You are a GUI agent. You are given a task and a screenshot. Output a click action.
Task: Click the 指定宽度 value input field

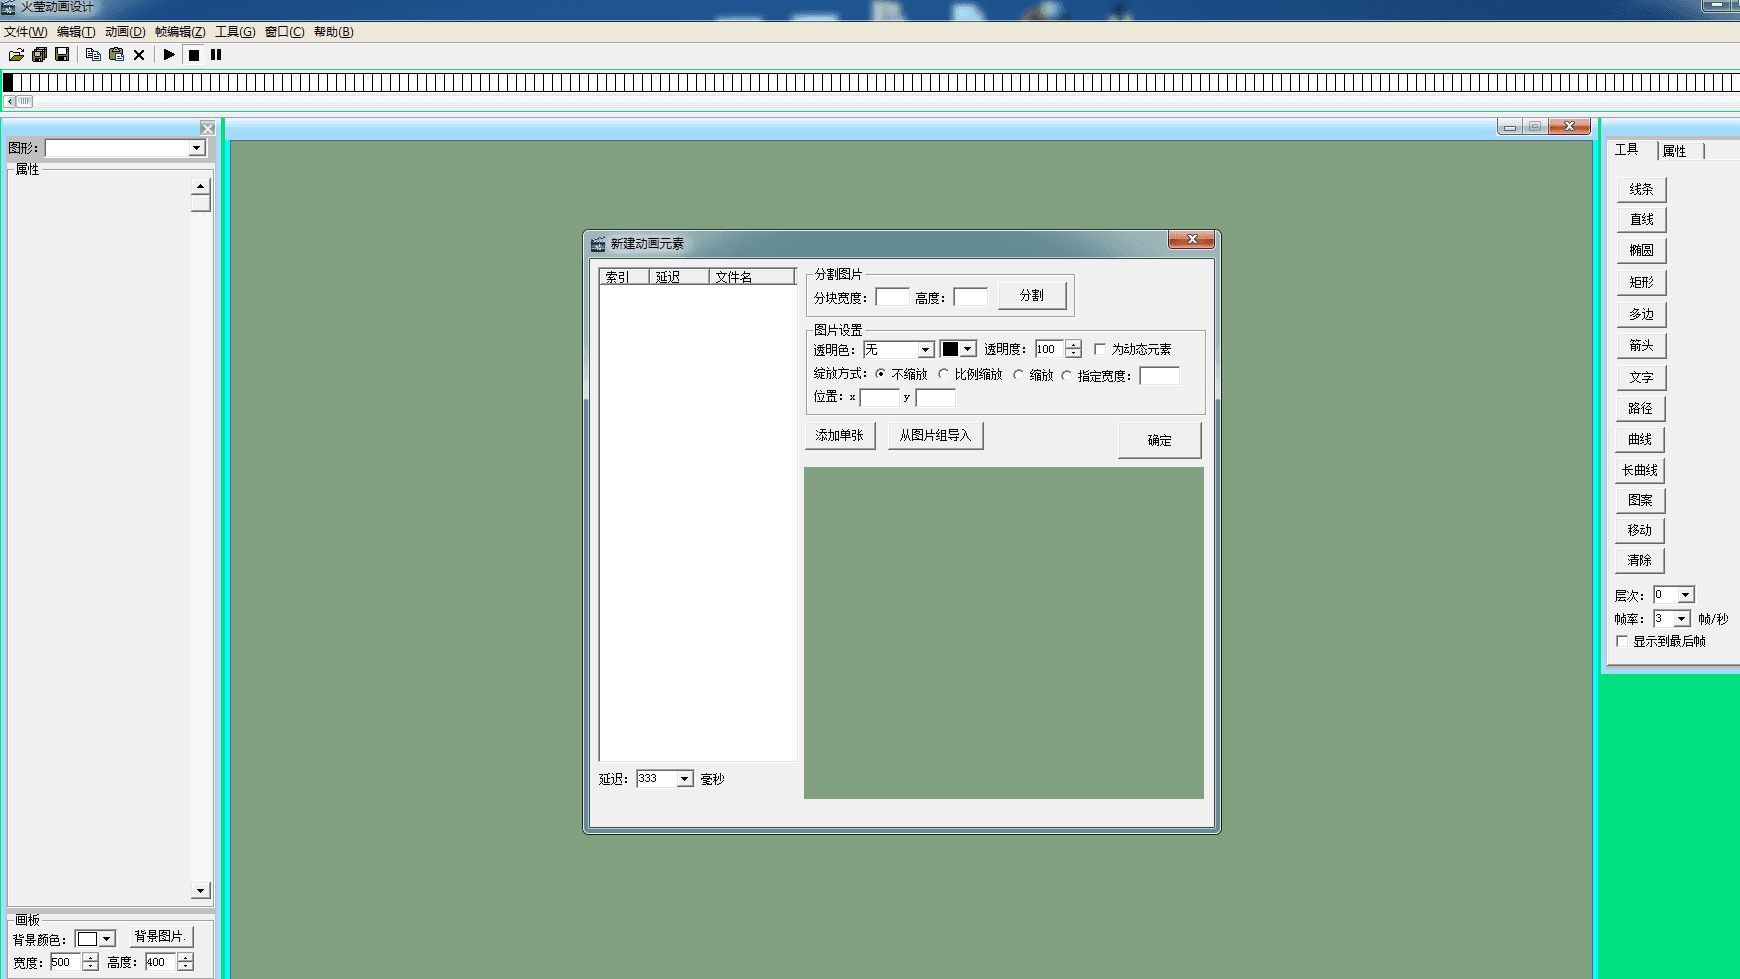[1159, 376]
